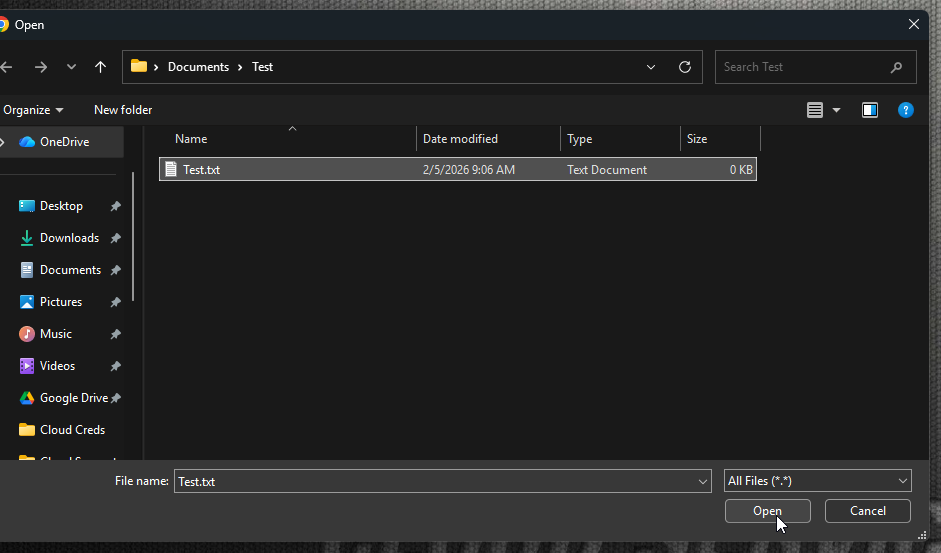Select OneDrive in the navigation pane

[64, 142]
